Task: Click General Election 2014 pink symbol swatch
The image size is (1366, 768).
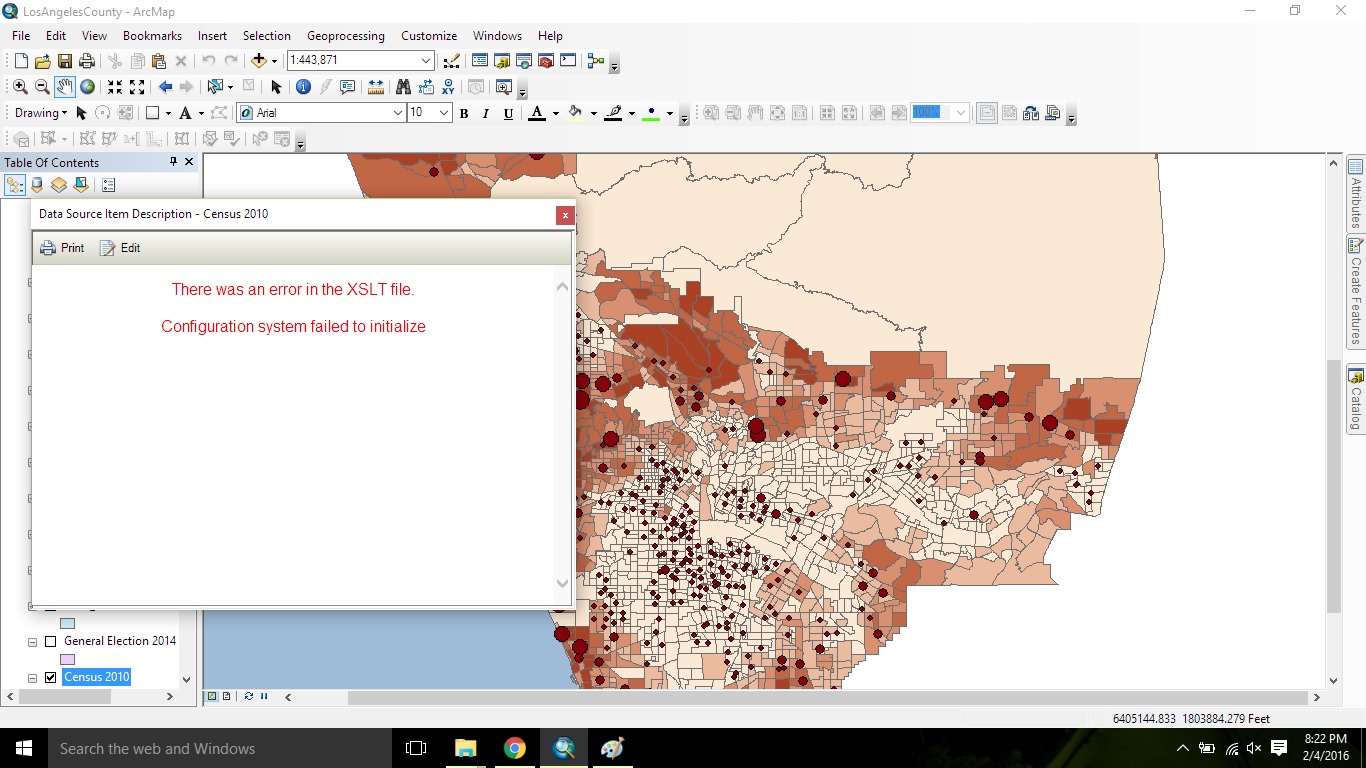Action: click(68, 660)
